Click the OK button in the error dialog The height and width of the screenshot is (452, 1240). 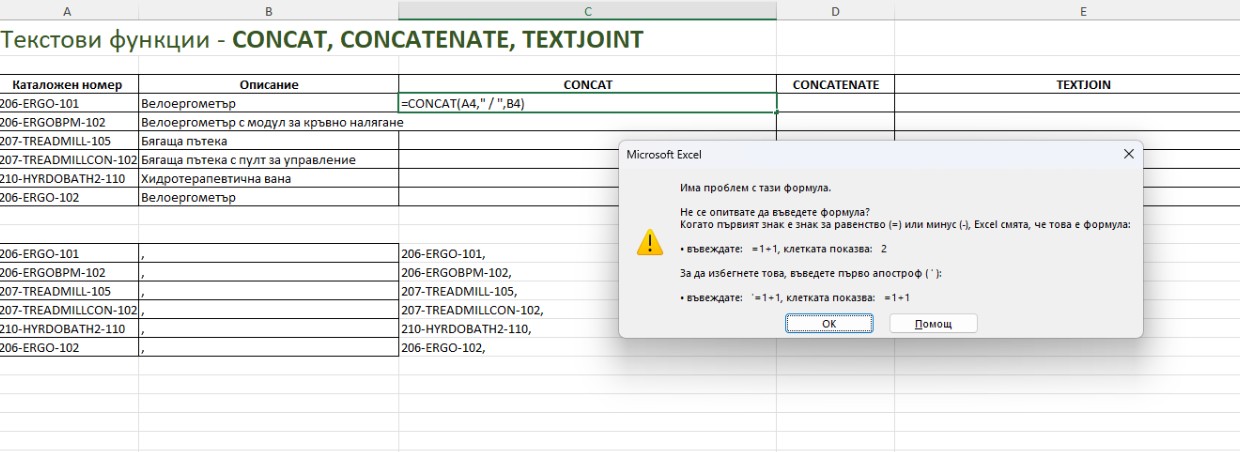(x=829, y=324)
